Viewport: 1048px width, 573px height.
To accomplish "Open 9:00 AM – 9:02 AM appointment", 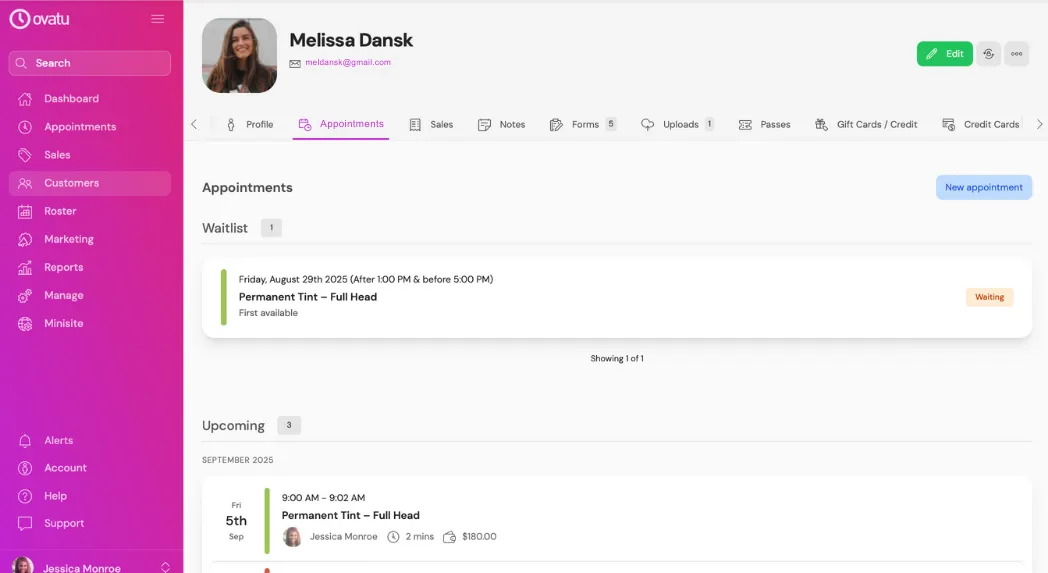I will pyautogui.click(x=617, y=520).
